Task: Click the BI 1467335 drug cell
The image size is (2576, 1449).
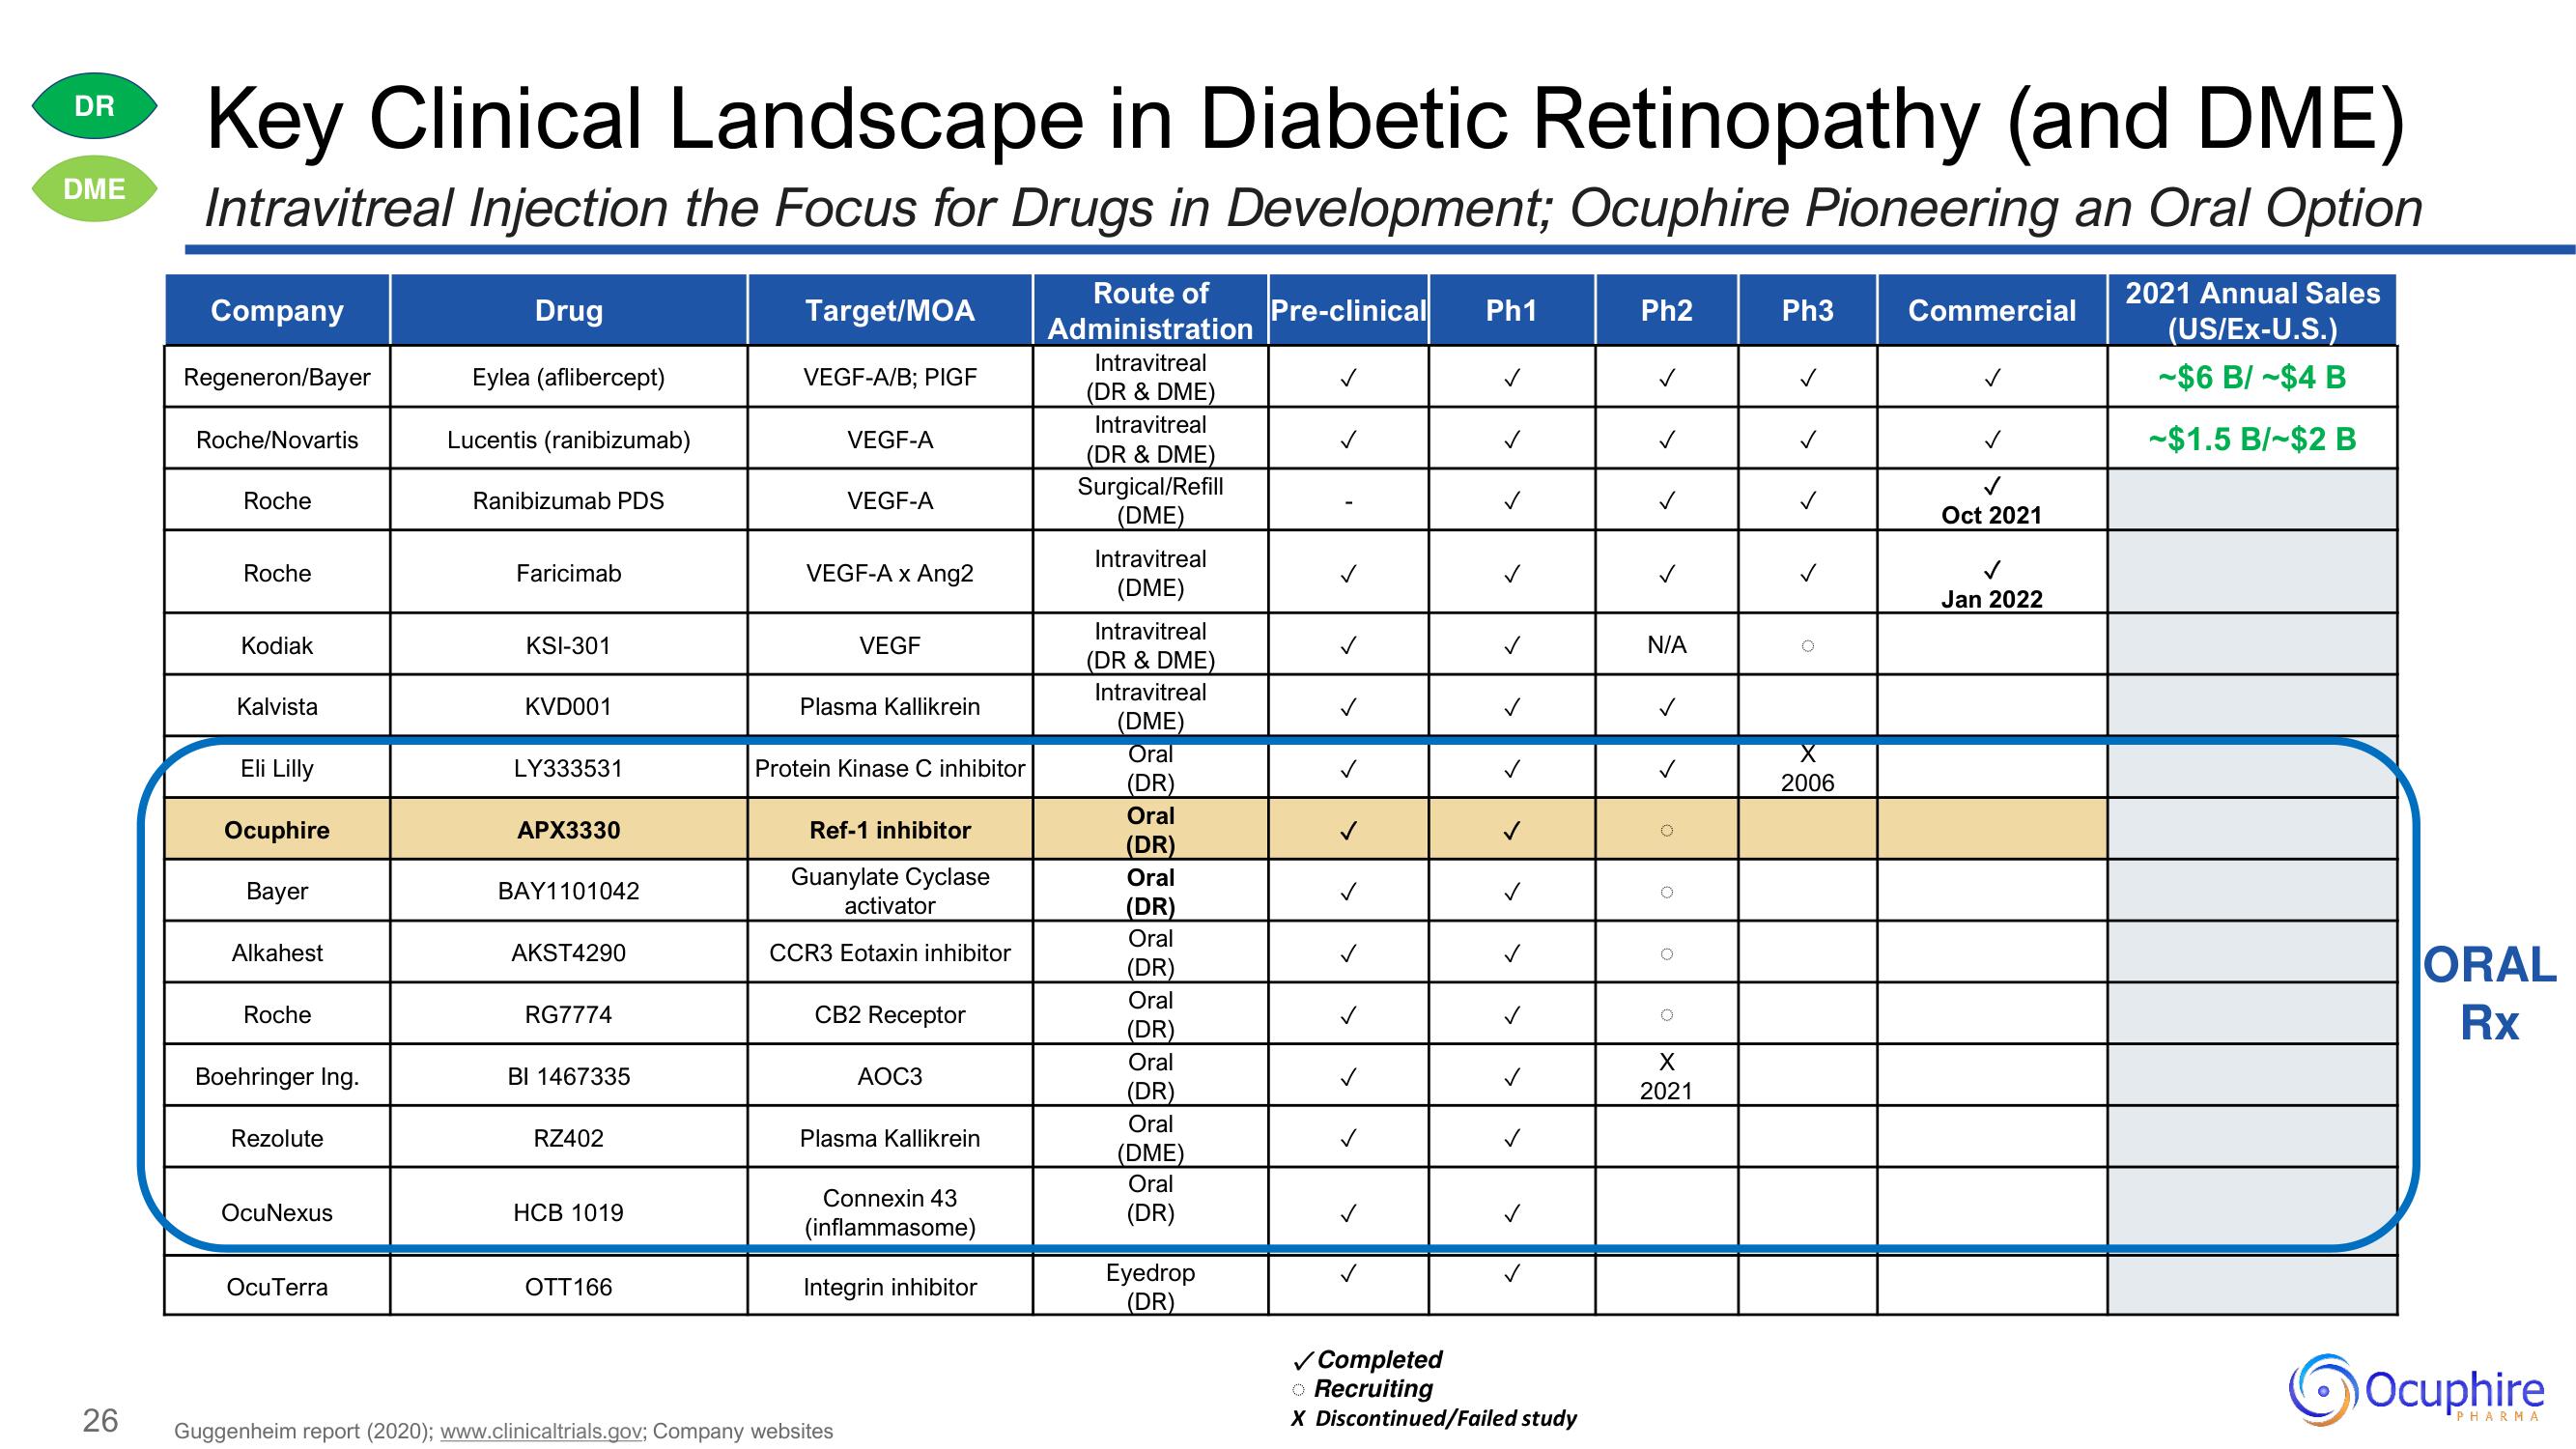Action: pos(568,1077)
